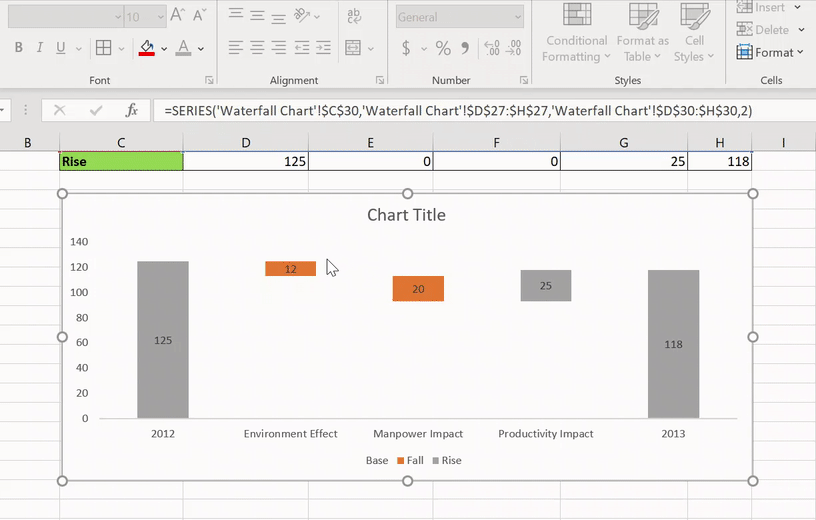Click the 2012 gray bar labeled 125

[163, 340]
